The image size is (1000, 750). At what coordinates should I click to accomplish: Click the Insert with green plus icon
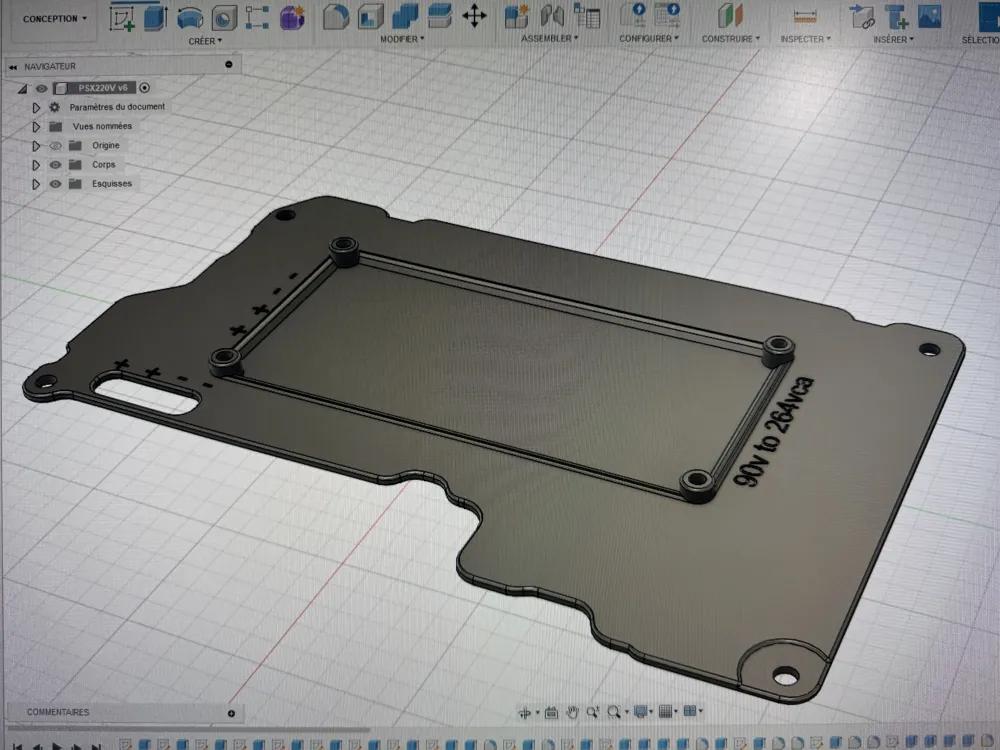pos(896,17)
